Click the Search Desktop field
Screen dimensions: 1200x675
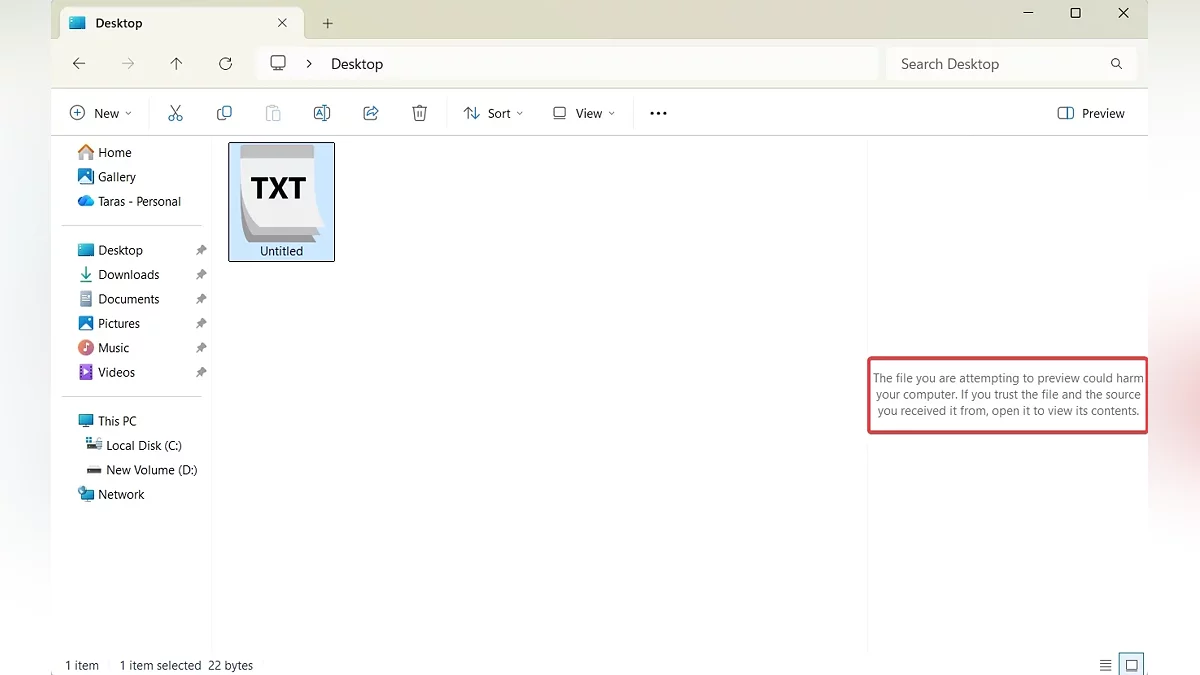(1011, 64)
